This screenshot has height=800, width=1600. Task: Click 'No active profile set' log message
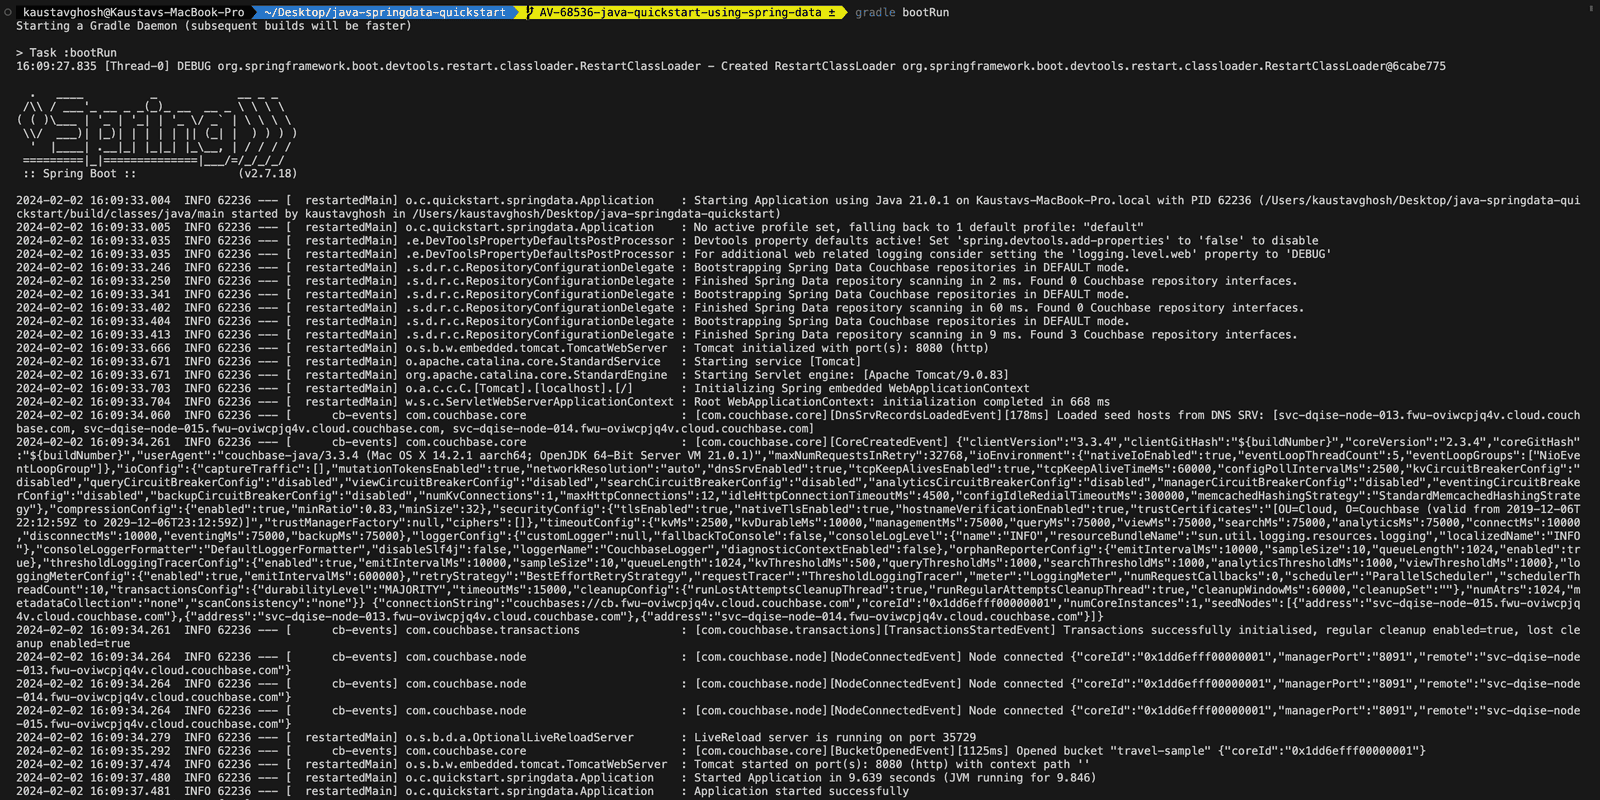pos(918,228)
